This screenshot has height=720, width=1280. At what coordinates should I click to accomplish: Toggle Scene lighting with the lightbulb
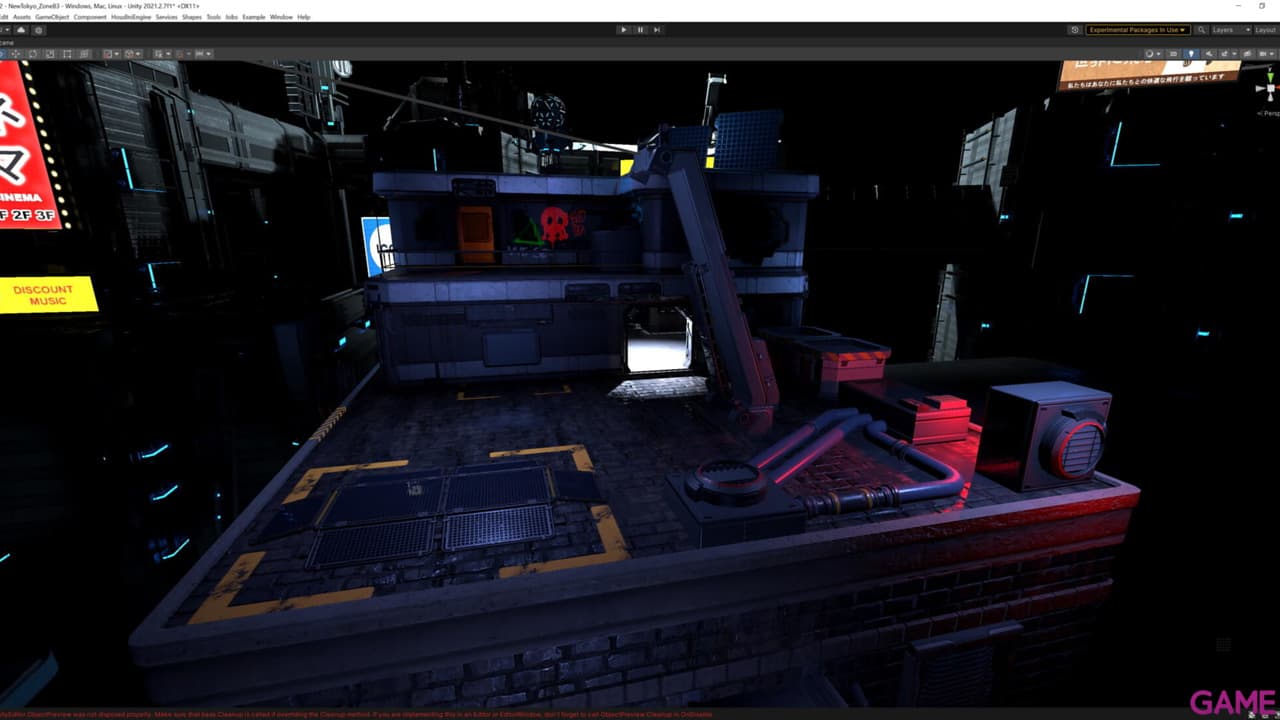[x=1191, y=53]
